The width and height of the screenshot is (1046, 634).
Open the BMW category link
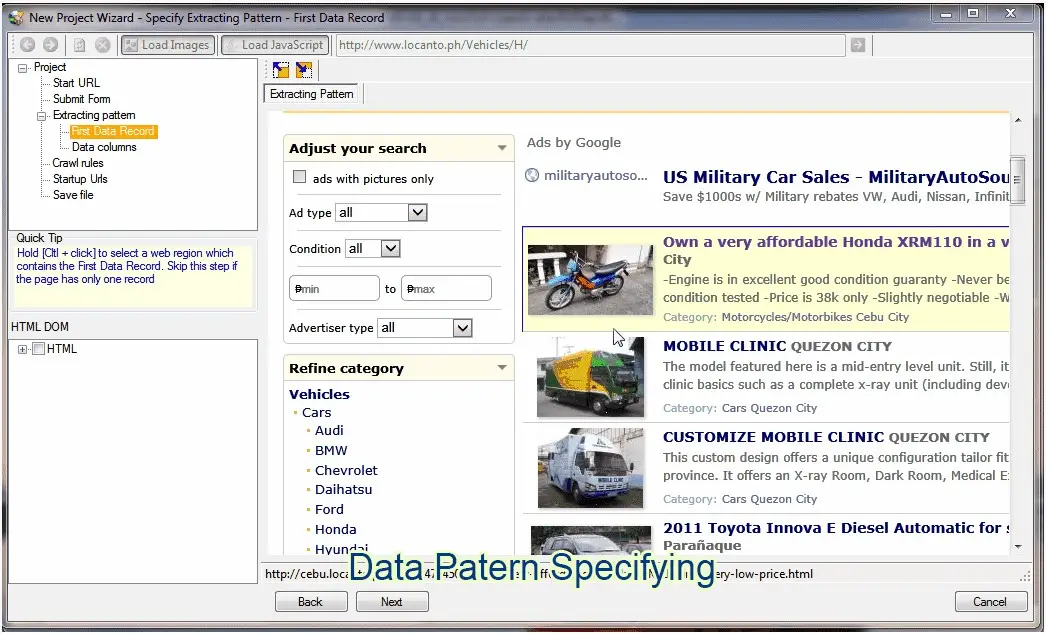pos(331,450)
